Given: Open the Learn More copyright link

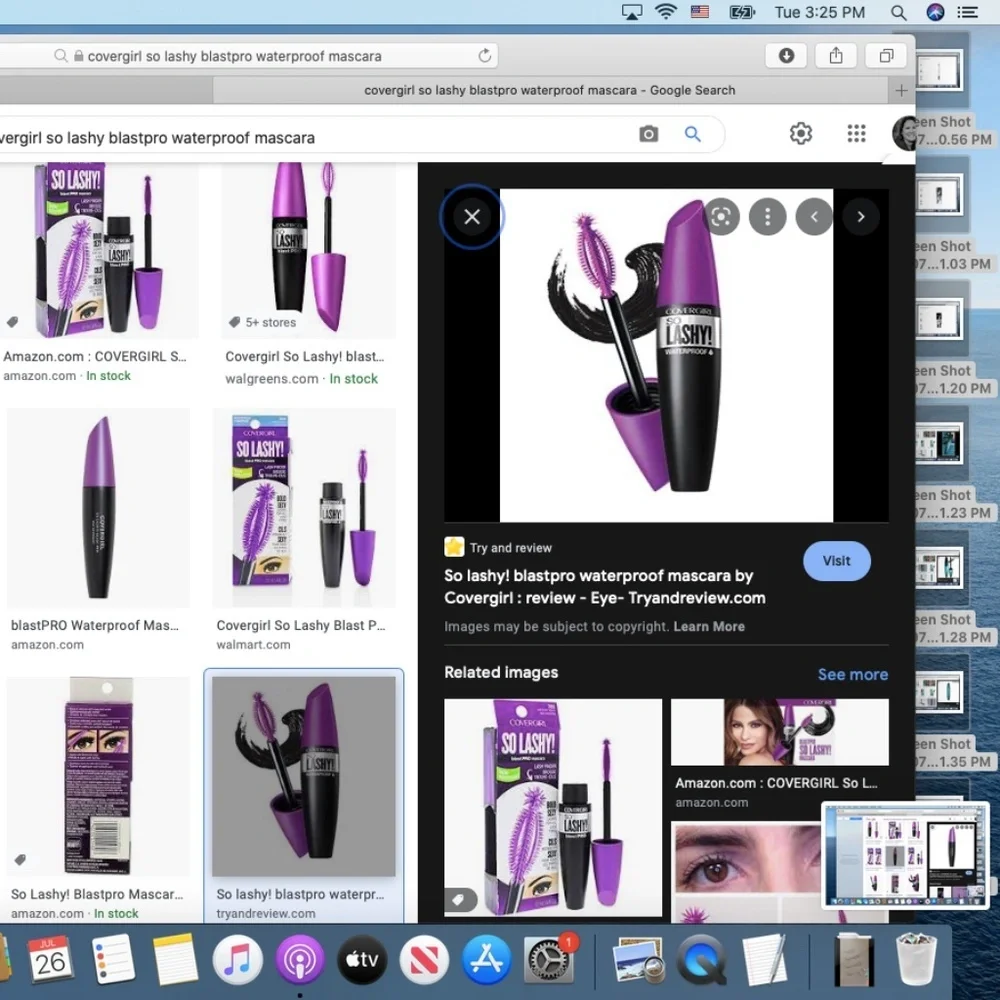Looking at the screenshot, I should tap(709, 626).
